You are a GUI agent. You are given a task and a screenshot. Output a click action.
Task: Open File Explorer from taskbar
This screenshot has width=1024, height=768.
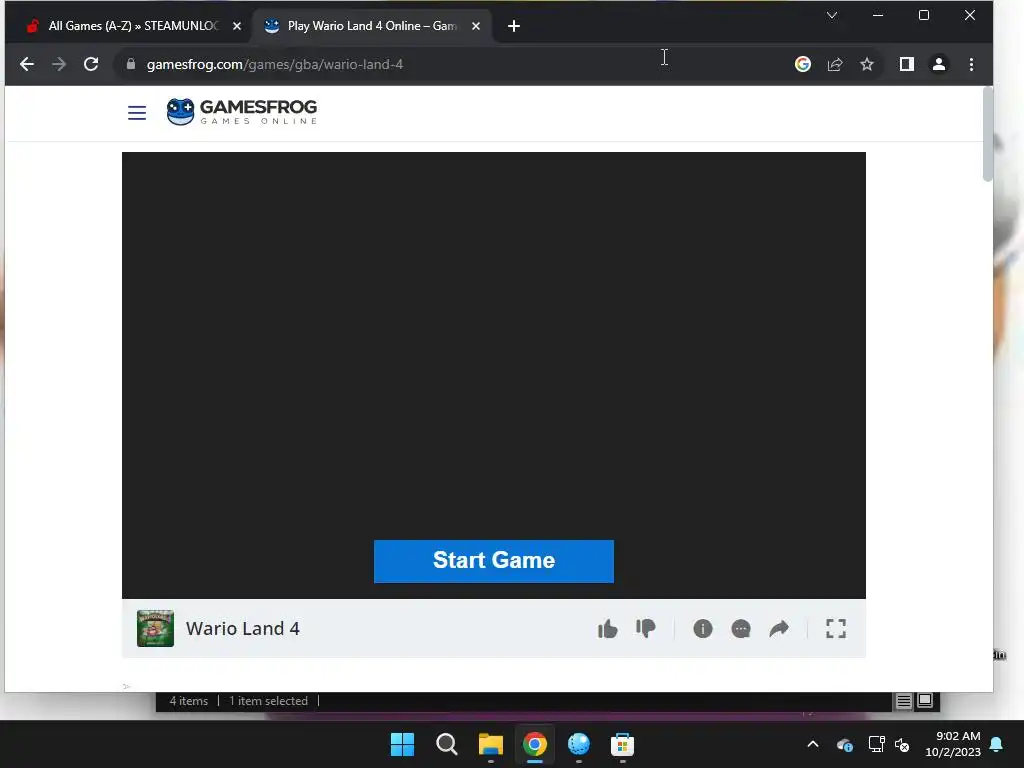[490, 744]
